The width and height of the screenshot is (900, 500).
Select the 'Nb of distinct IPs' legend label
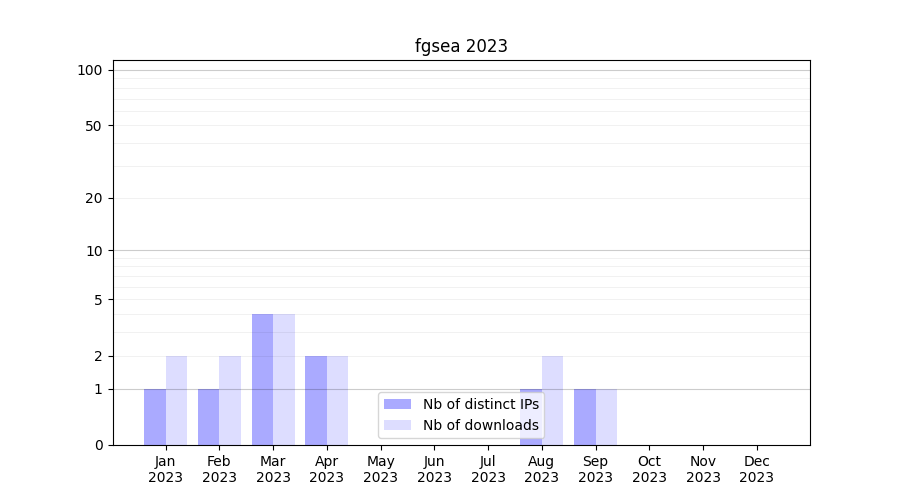(480, 404)
